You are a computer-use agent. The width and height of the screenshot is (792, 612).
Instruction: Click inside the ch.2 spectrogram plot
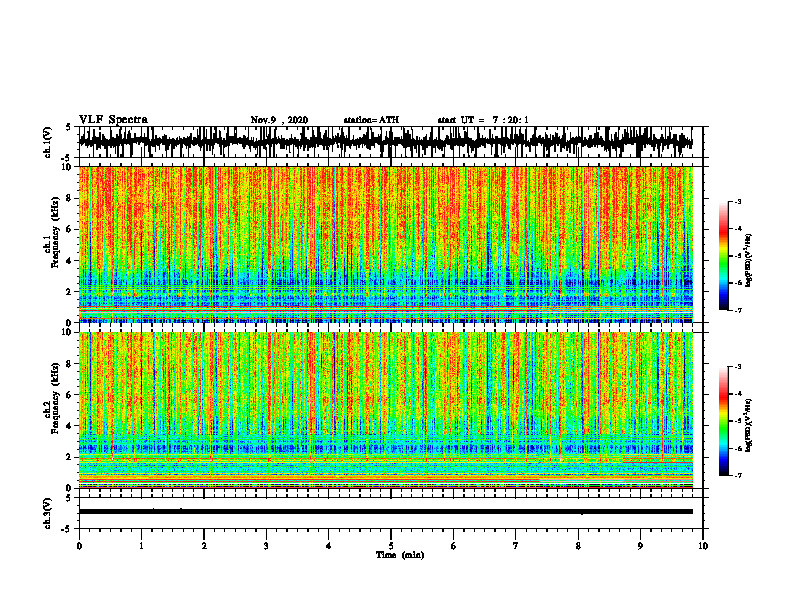tap(390, 410)
